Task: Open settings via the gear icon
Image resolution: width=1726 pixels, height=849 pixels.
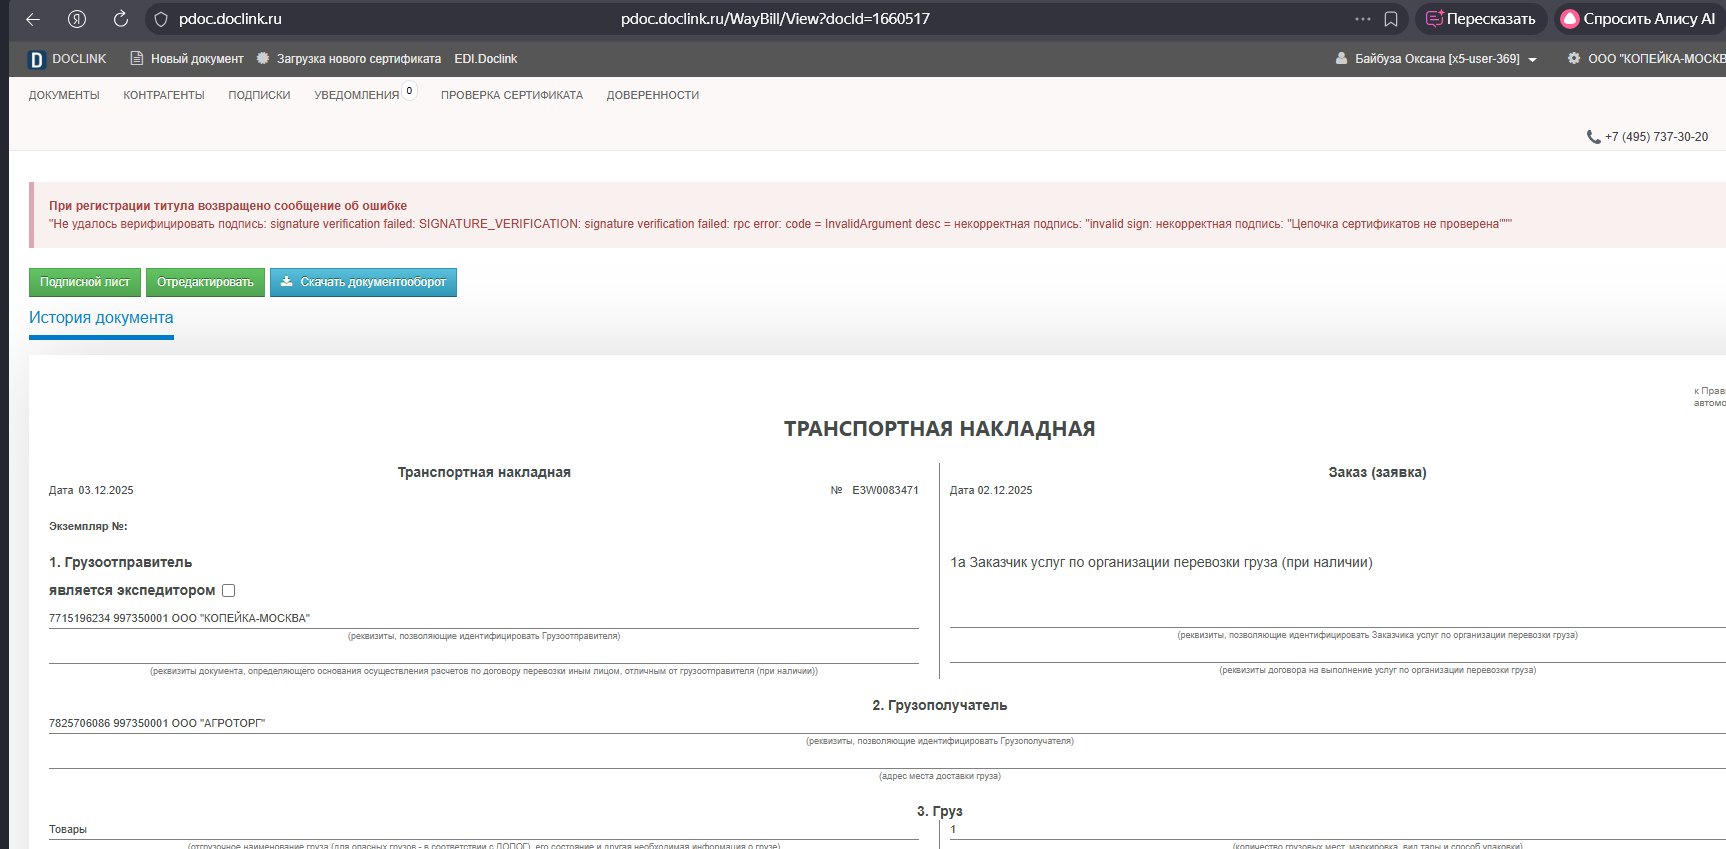Action: (x=1574, y=59)
